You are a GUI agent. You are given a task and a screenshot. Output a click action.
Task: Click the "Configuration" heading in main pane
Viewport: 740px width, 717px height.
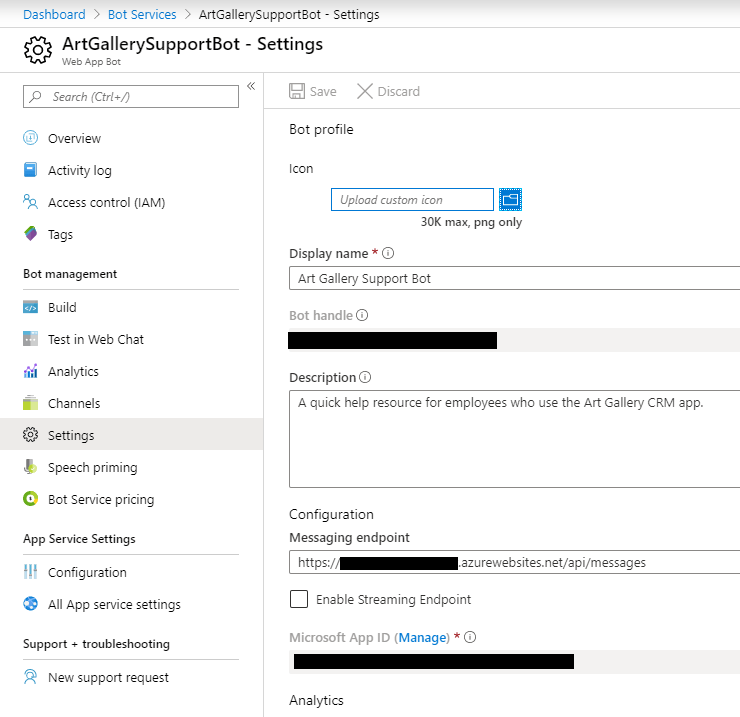click(331, 515)
